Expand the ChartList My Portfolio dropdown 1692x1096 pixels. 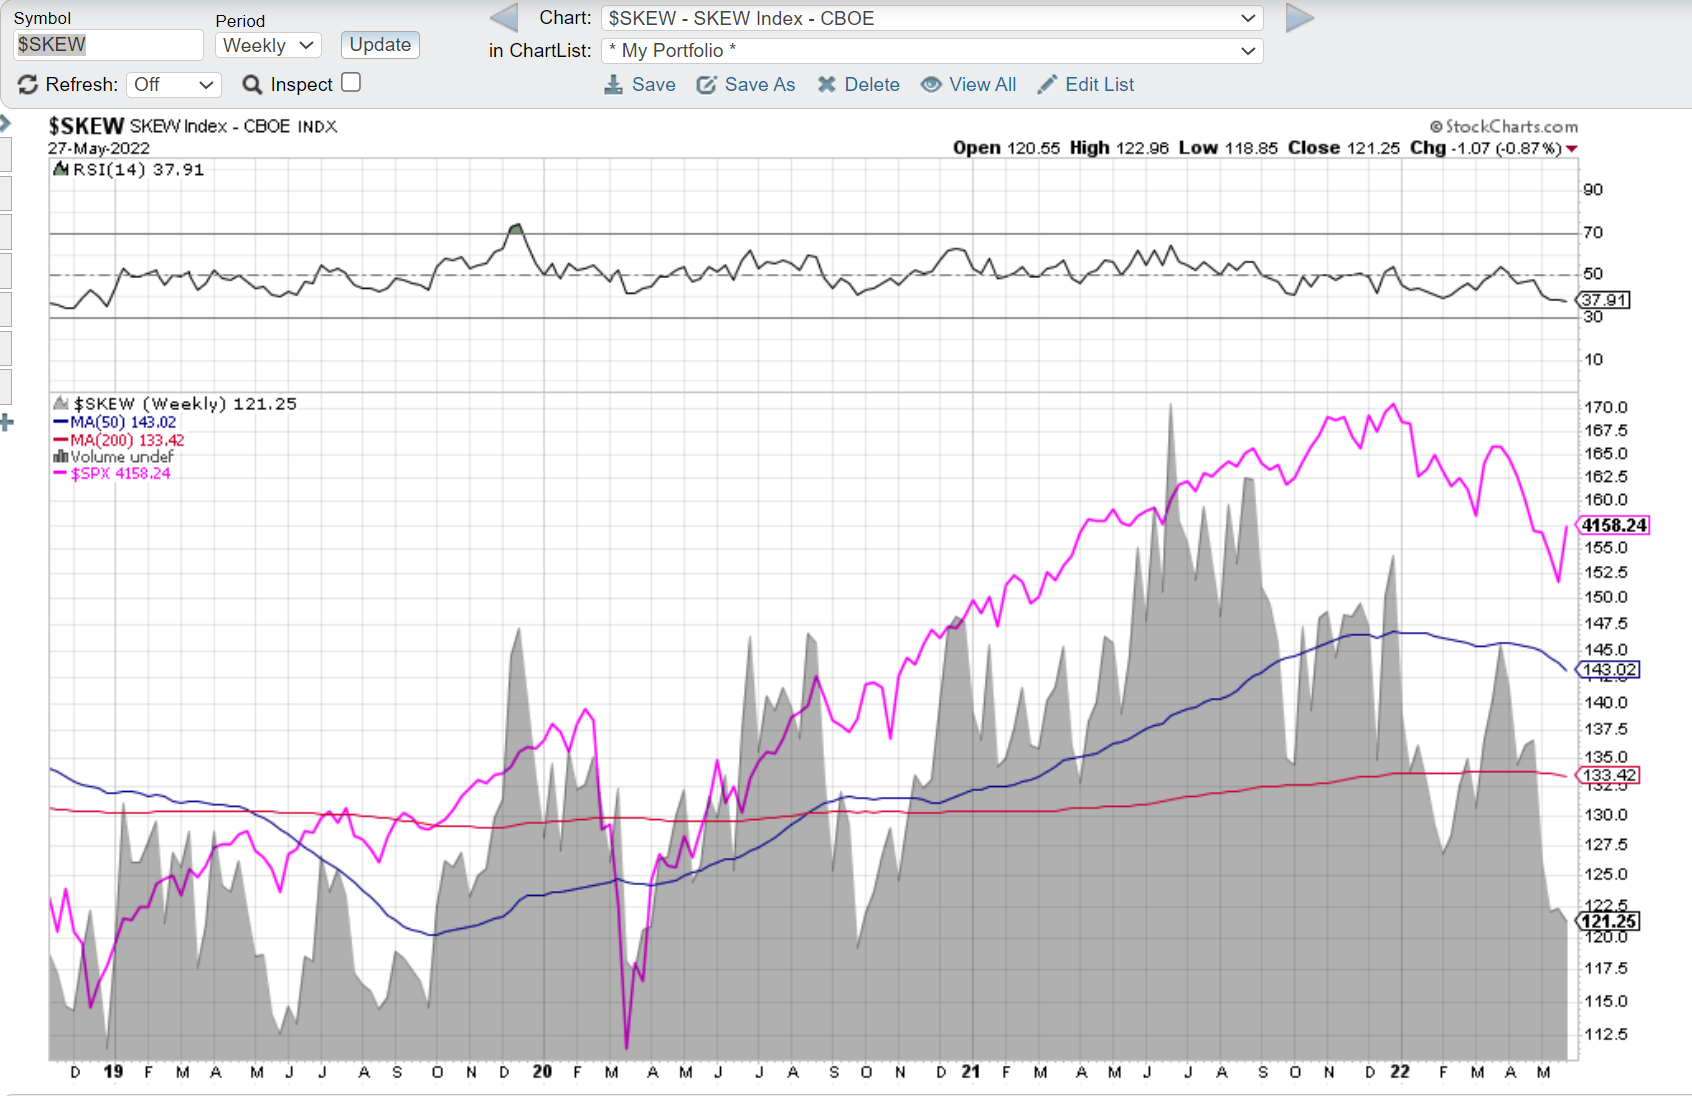[932, 51]
